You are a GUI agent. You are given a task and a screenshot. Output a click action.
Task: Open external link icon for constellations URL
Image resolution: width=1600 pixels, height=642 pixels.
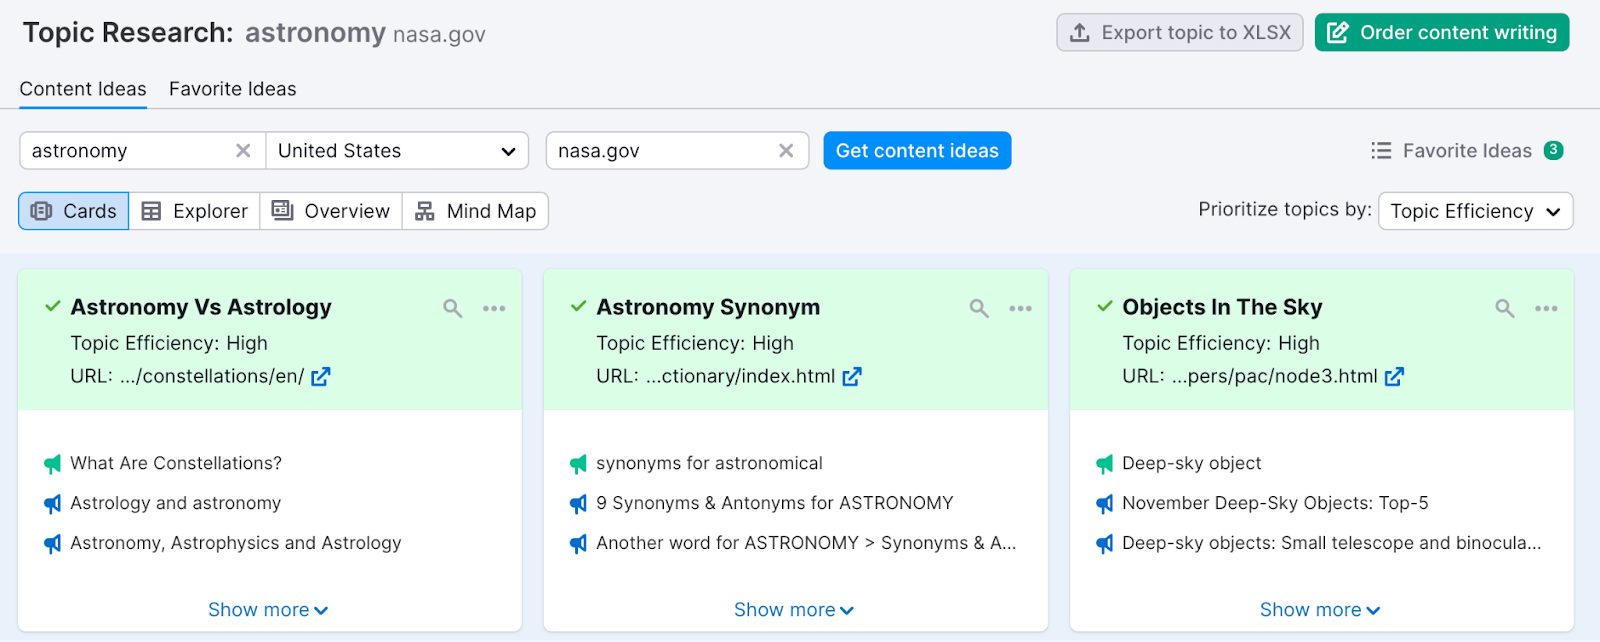(321, 377)
